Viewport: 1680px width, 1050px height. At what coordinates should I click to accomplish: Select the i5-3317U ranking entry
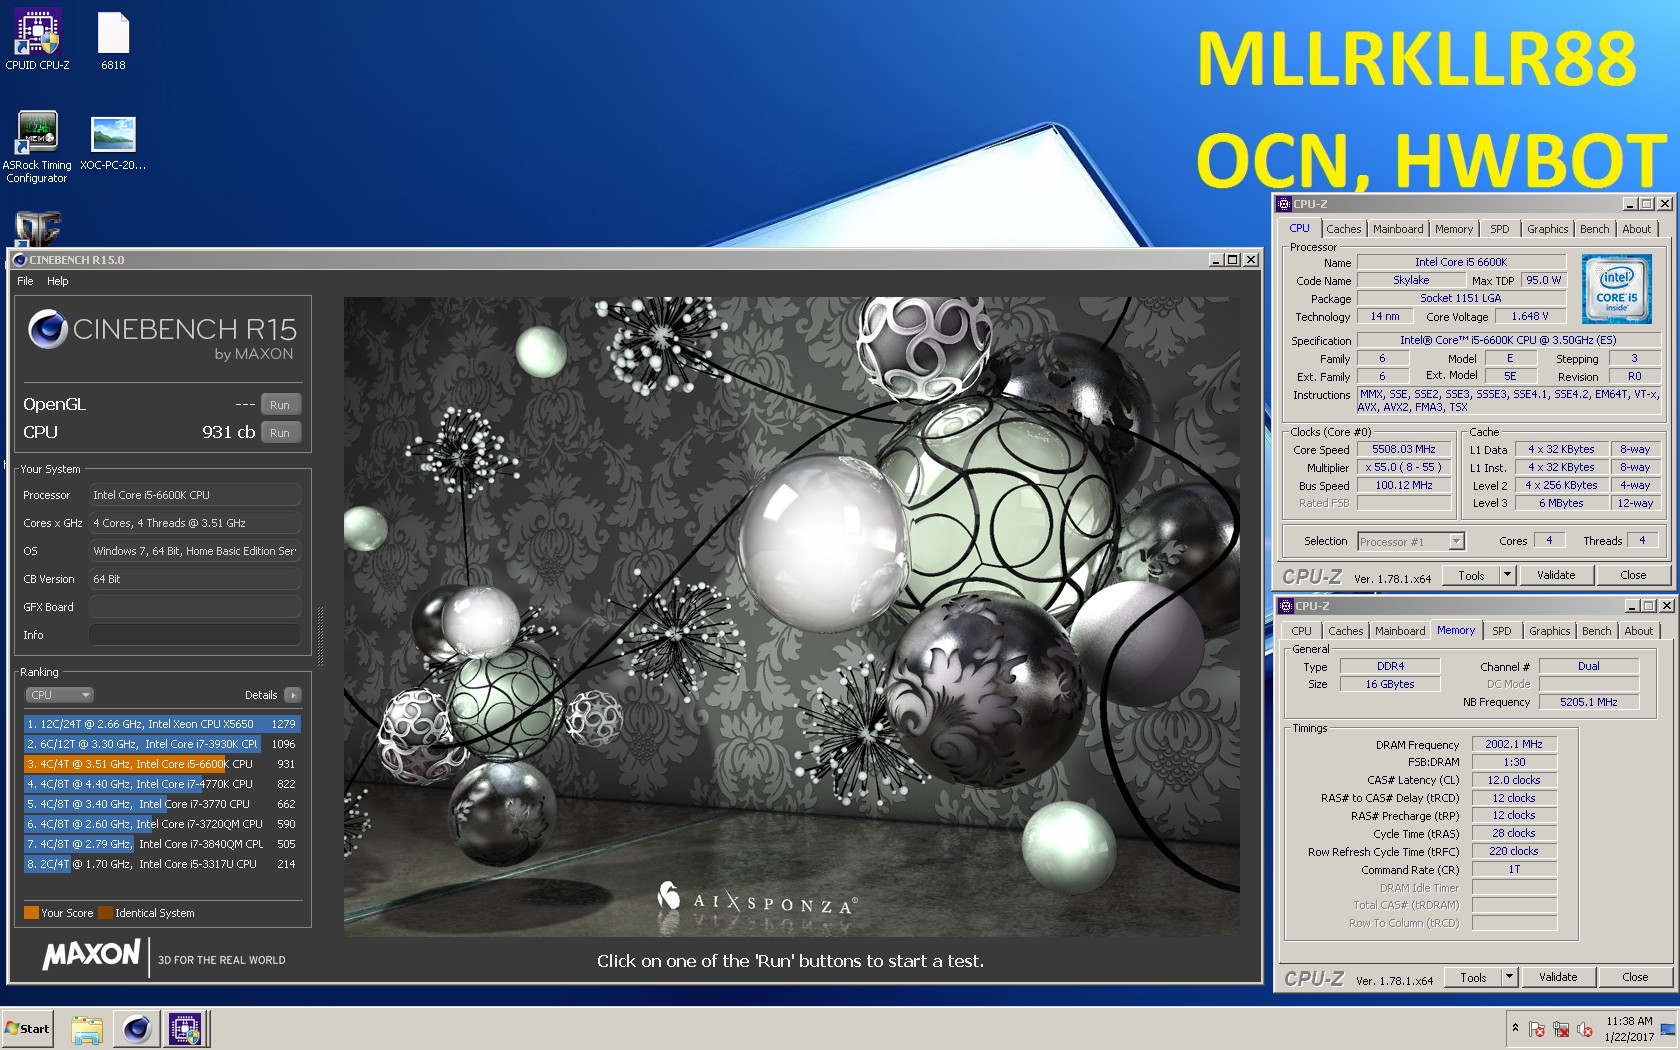coord(162,864)
